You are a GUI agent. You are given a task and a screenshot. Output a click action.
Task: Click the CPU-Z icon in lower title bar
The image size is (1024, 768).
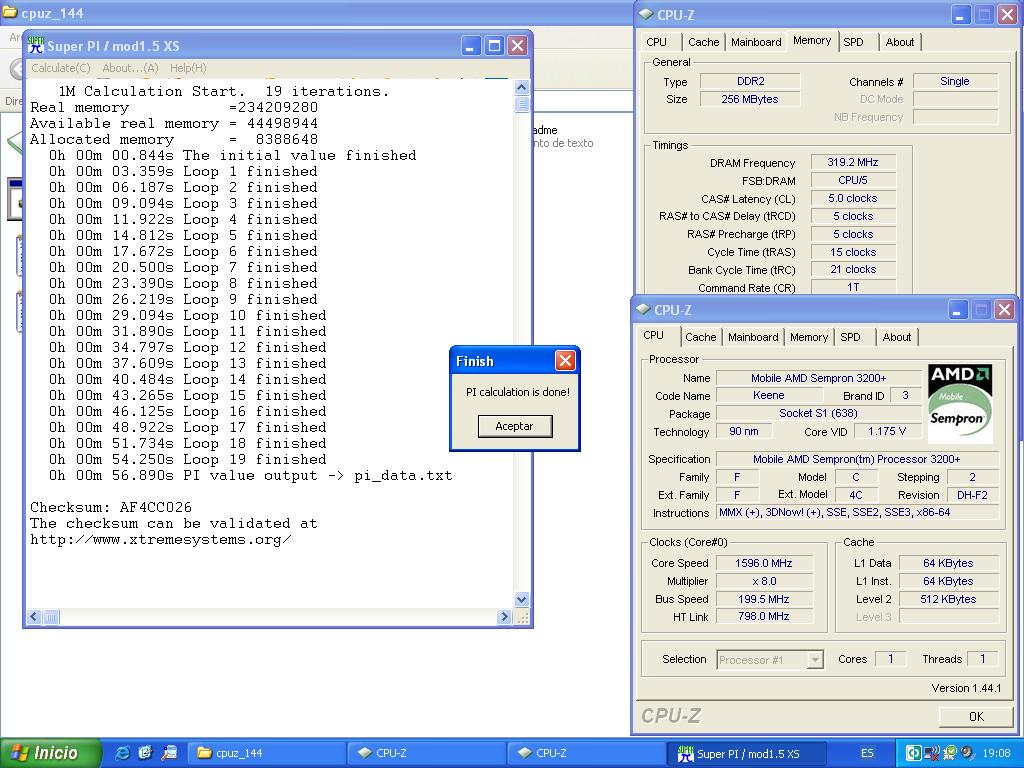(x=643, y=310)
